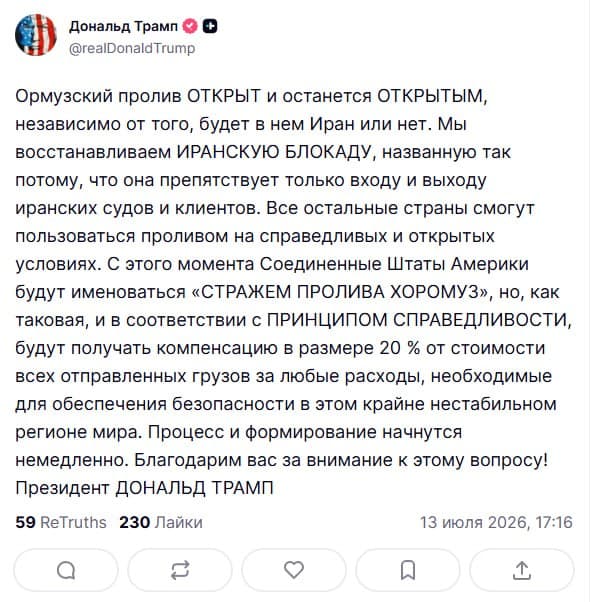Click the words ПРИНЦИПОМ СПРАВЕДЛИВОСТИ in the text
Screen dimensions: 590x602
click(416, 321)
